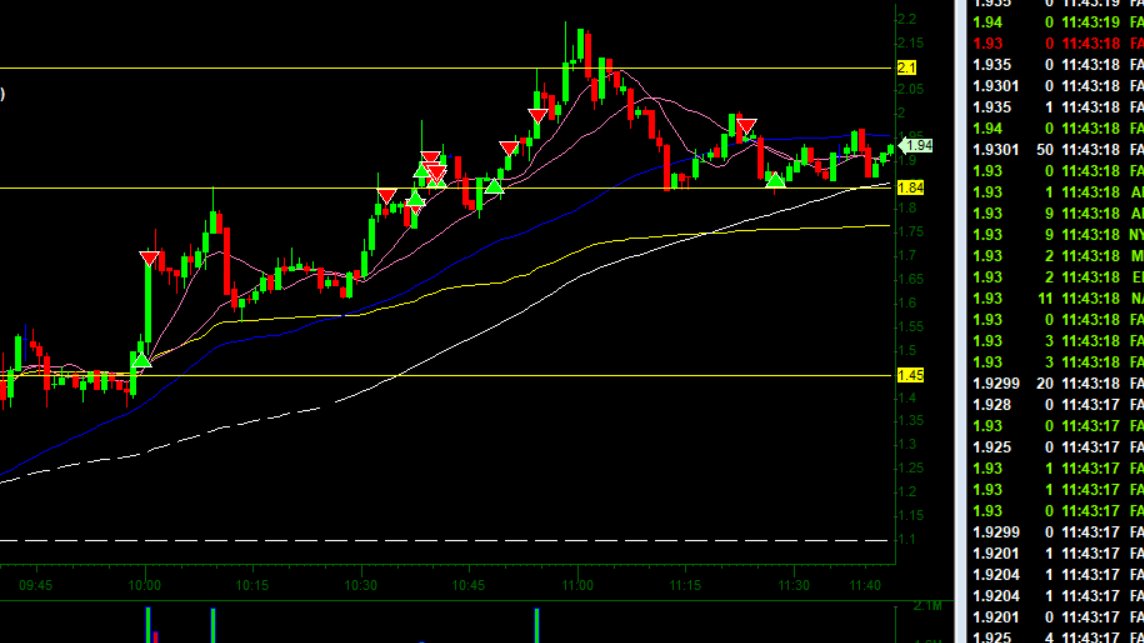Click the yellow 2.1 price level label
The height and width of the screenshot is (643, 1144).
click(906, 68)
